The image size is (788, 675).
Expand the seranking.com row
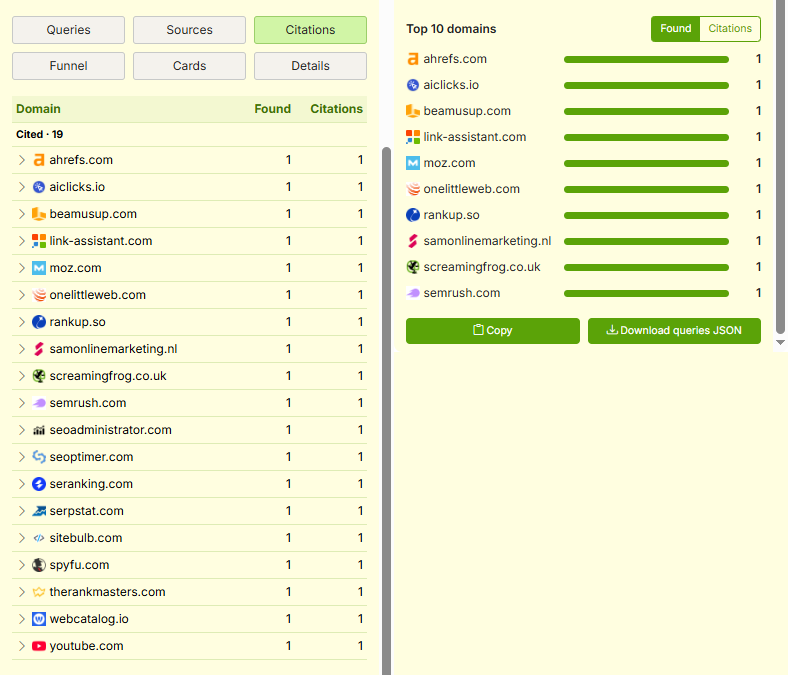pyautogui.click(x=22, y=484)
